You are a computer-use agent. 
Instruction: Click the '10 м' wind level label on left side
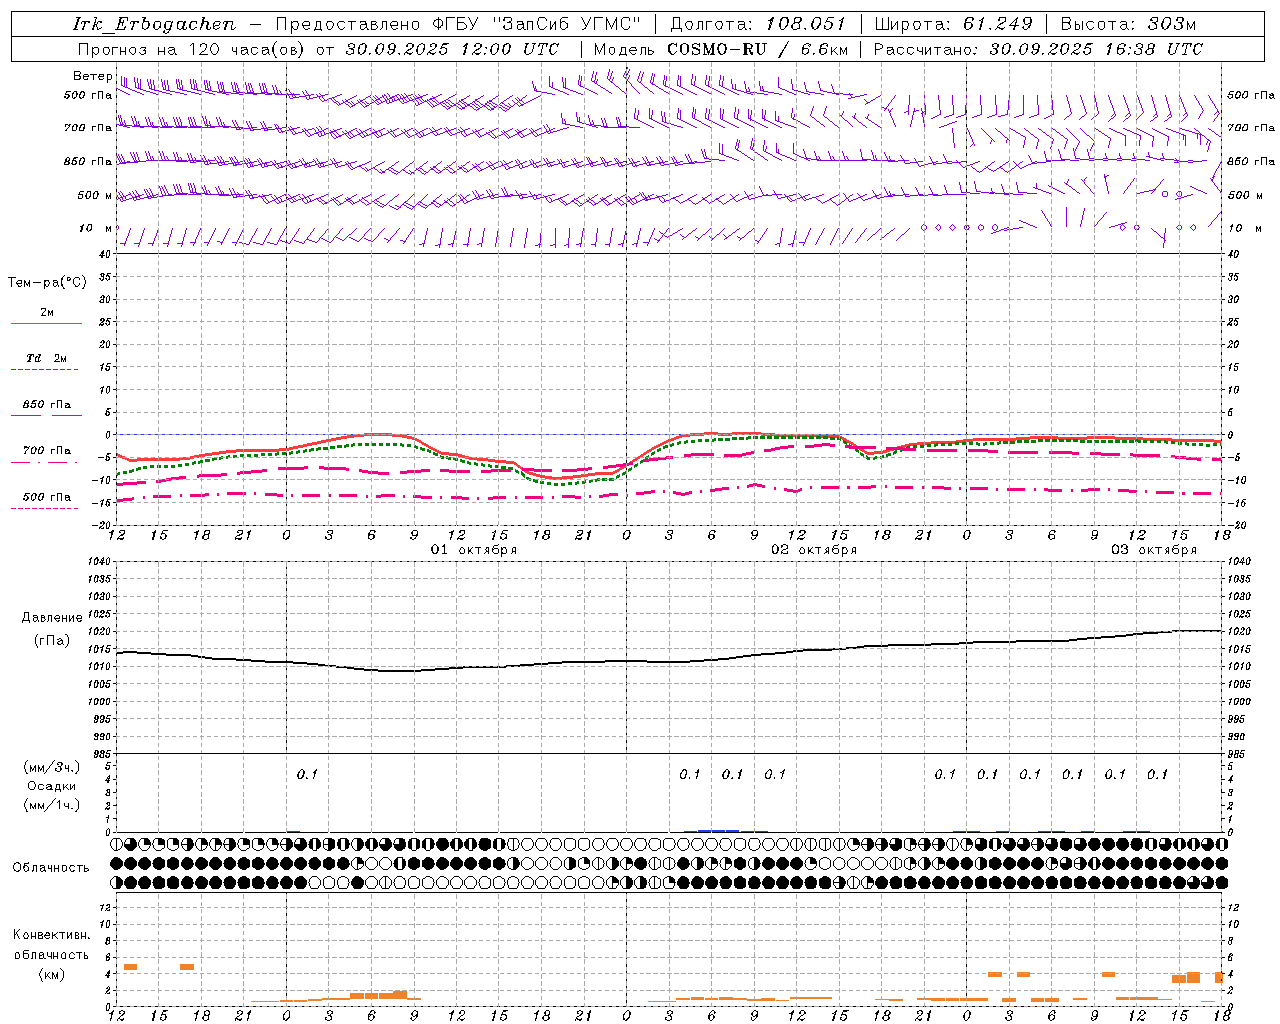click(x=95, y=229)
